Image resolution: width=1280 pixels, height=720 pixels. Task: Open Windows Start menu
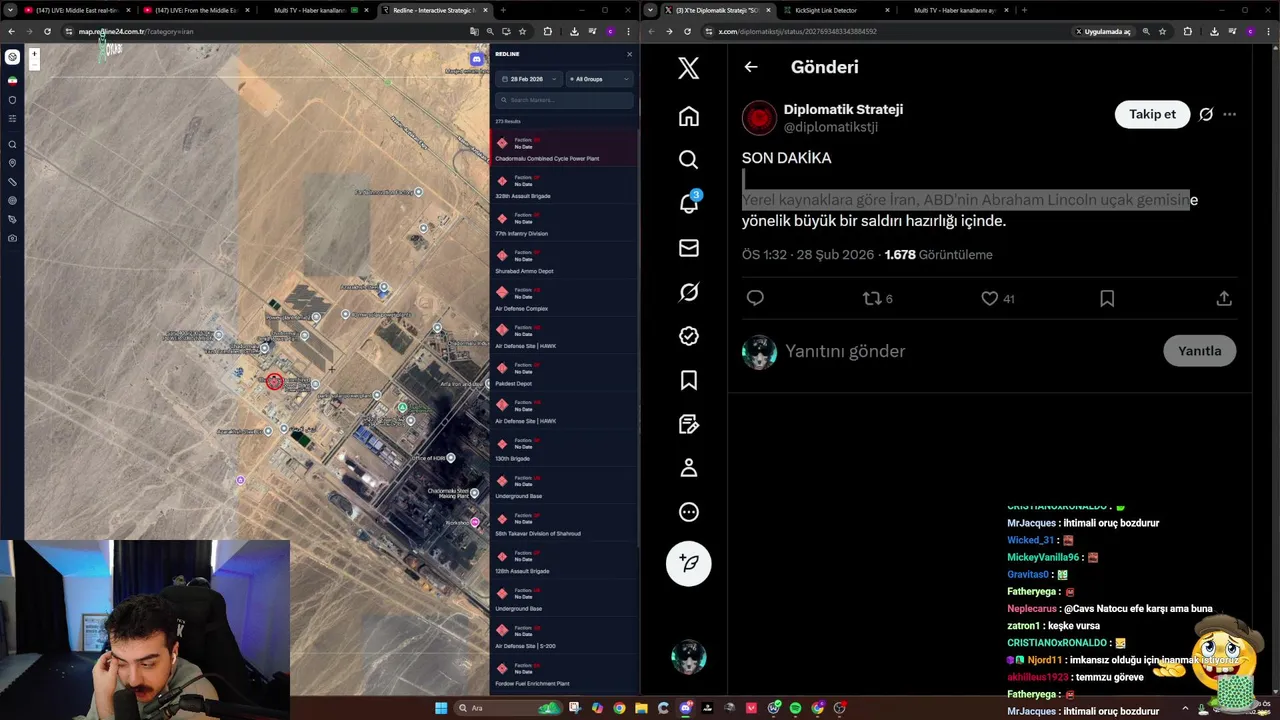pyautogui.click(x=441, y=708)
